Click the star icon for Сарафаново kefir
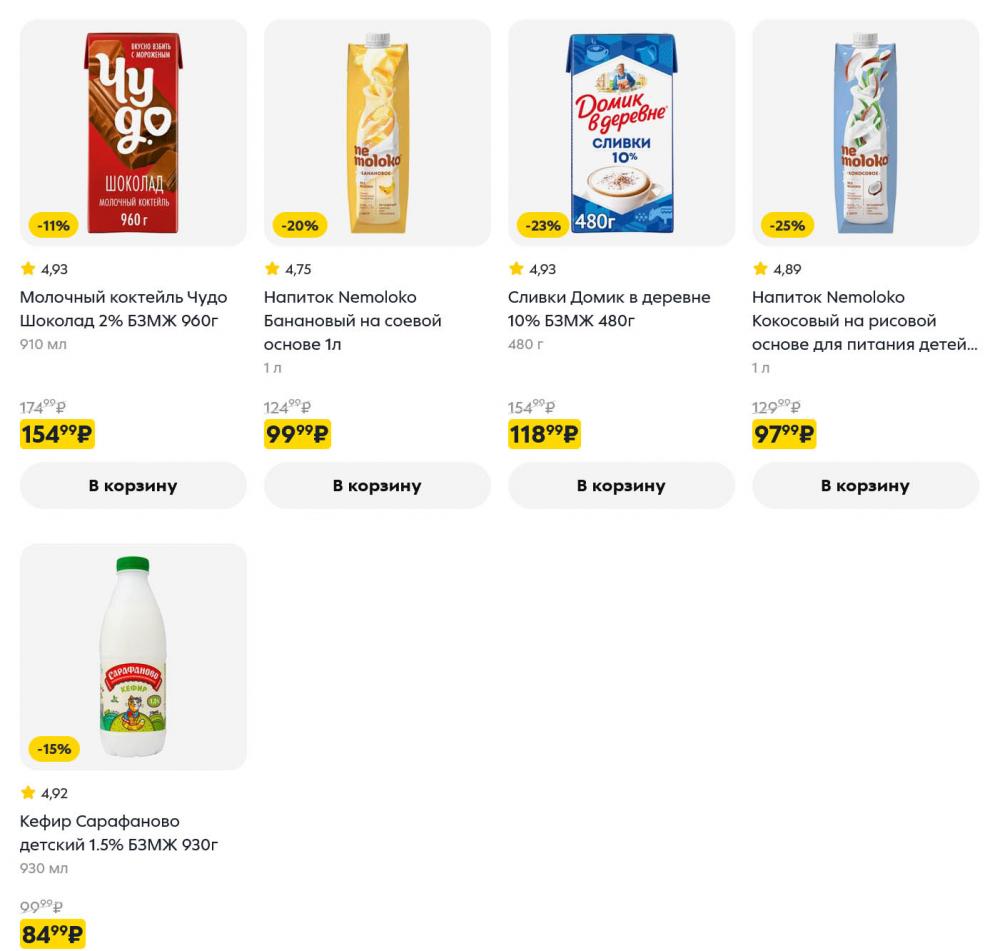The image size is (1000, 951). [x=28, y=793]
